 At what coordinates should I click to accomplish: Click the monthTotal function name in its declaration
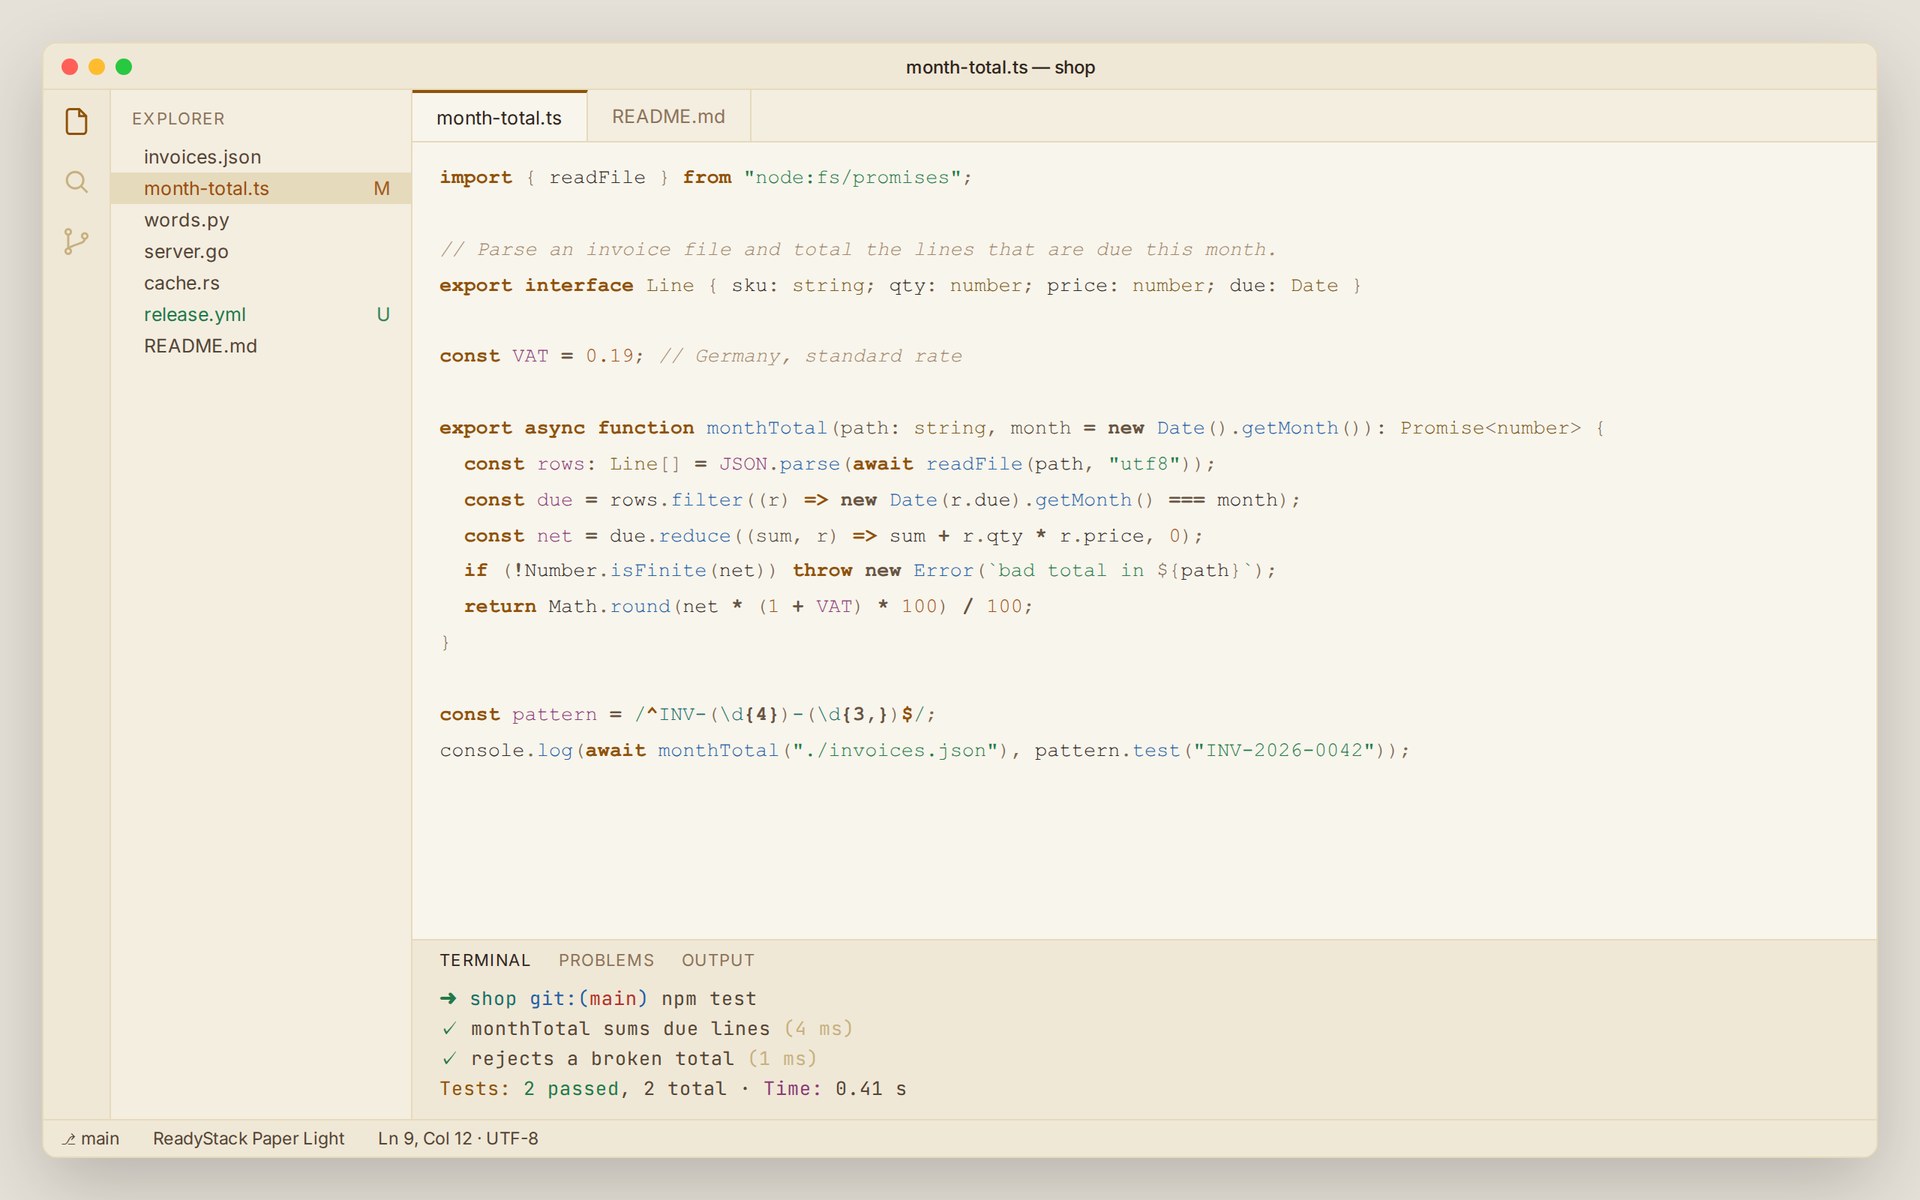pyautogui.click(x=767, y=428)
